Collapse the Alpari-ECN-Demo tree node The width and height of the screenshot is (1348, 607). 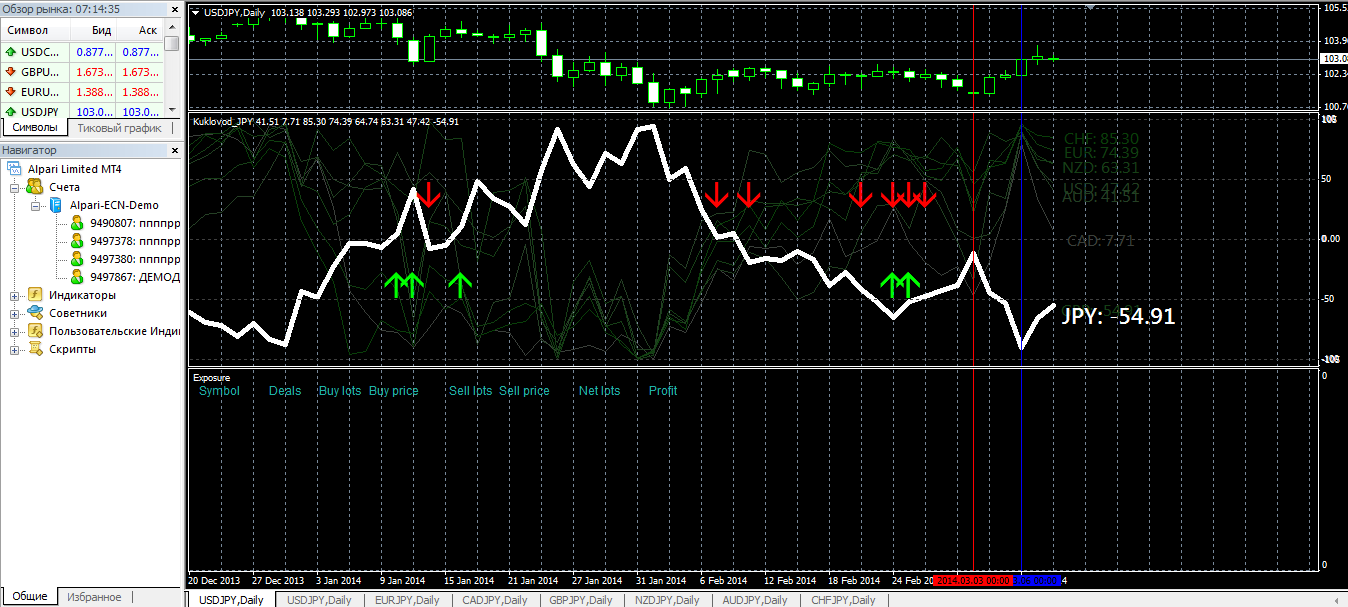pyautogui.click(x=36, y=205)
